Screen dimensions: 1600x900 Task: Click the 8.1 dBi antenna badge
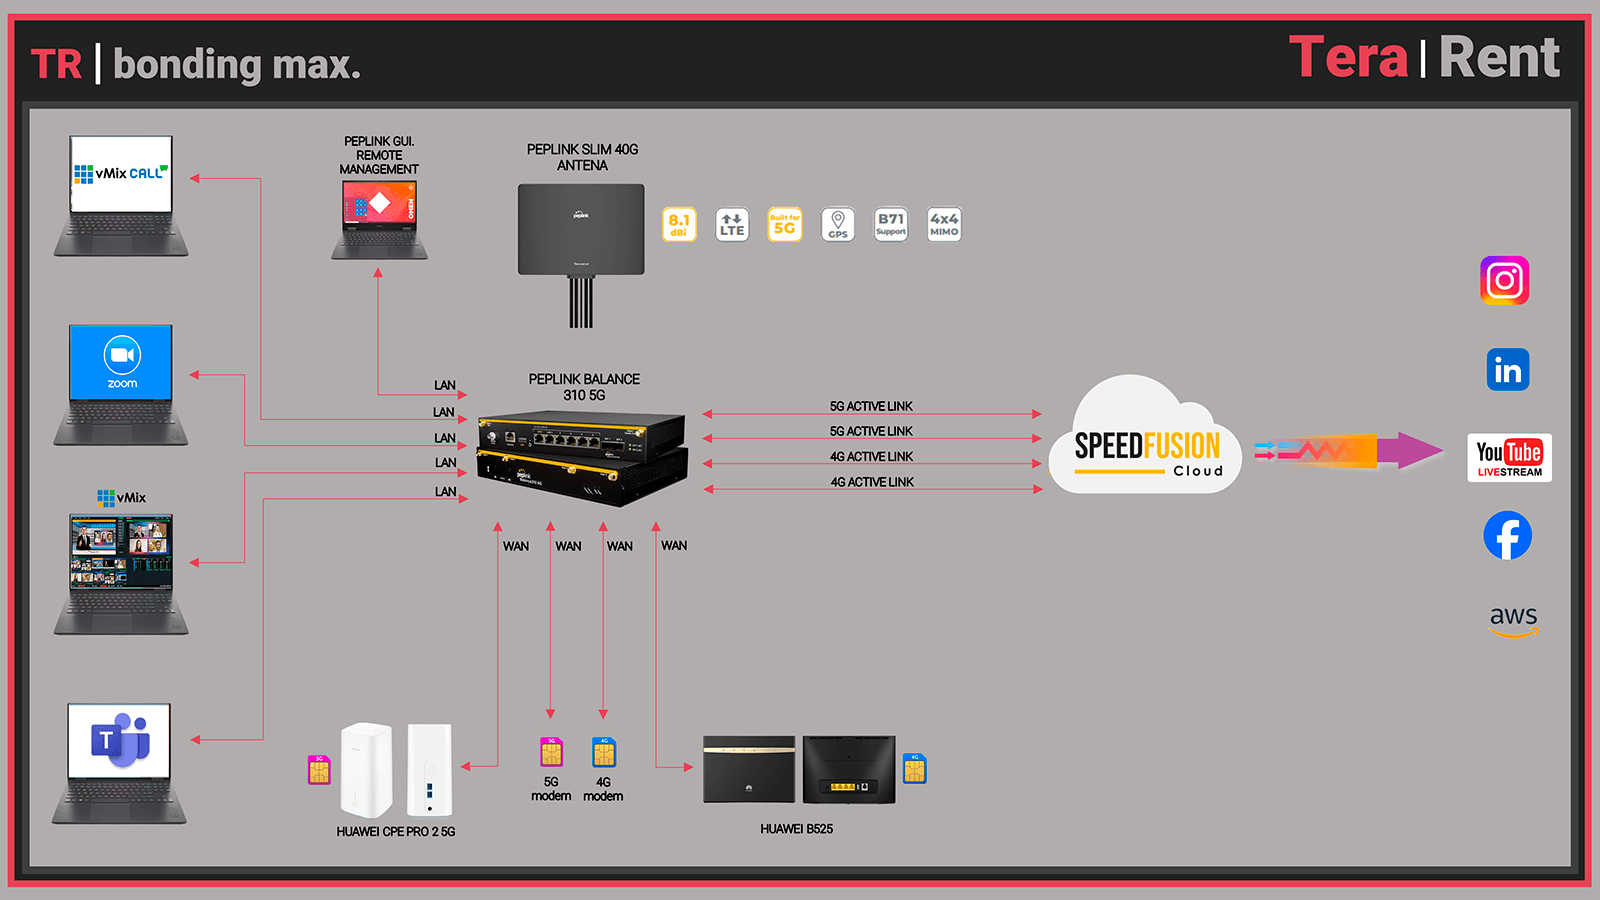click(679, 224)
